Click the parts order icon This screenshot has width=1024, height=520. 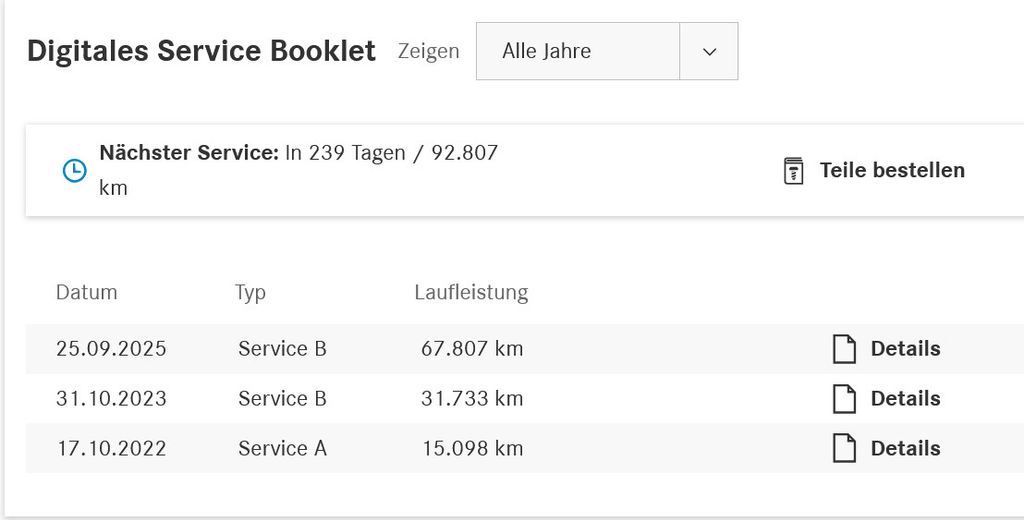(x=793, y=171)
